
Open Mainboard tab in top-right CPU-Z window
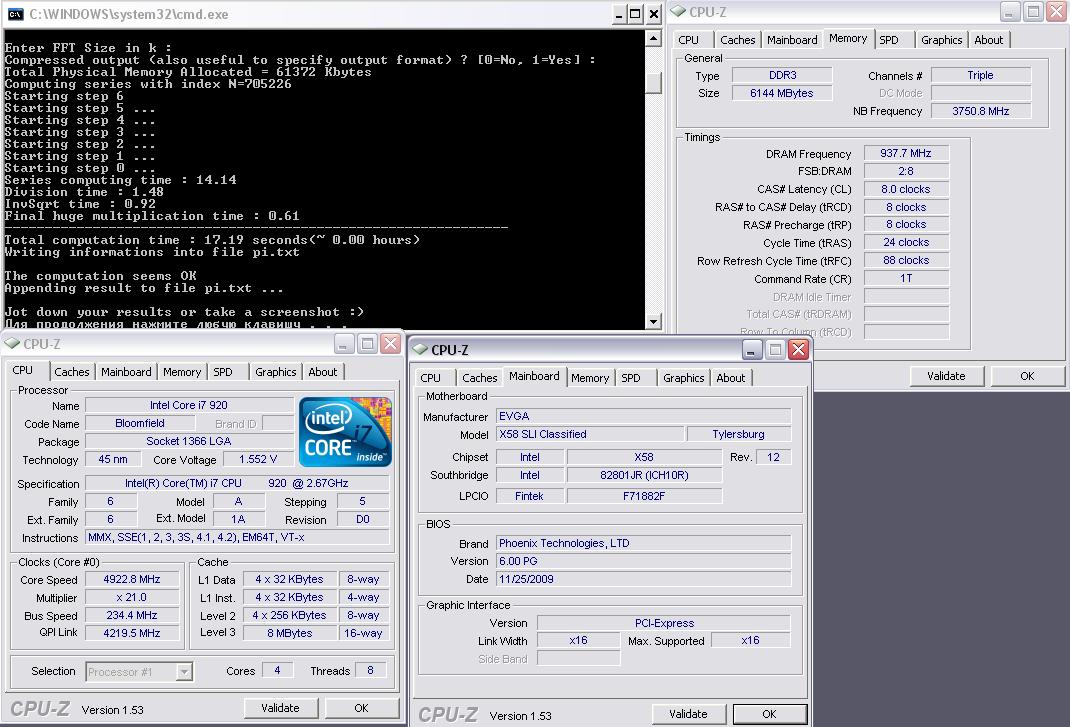coord(792,40)
